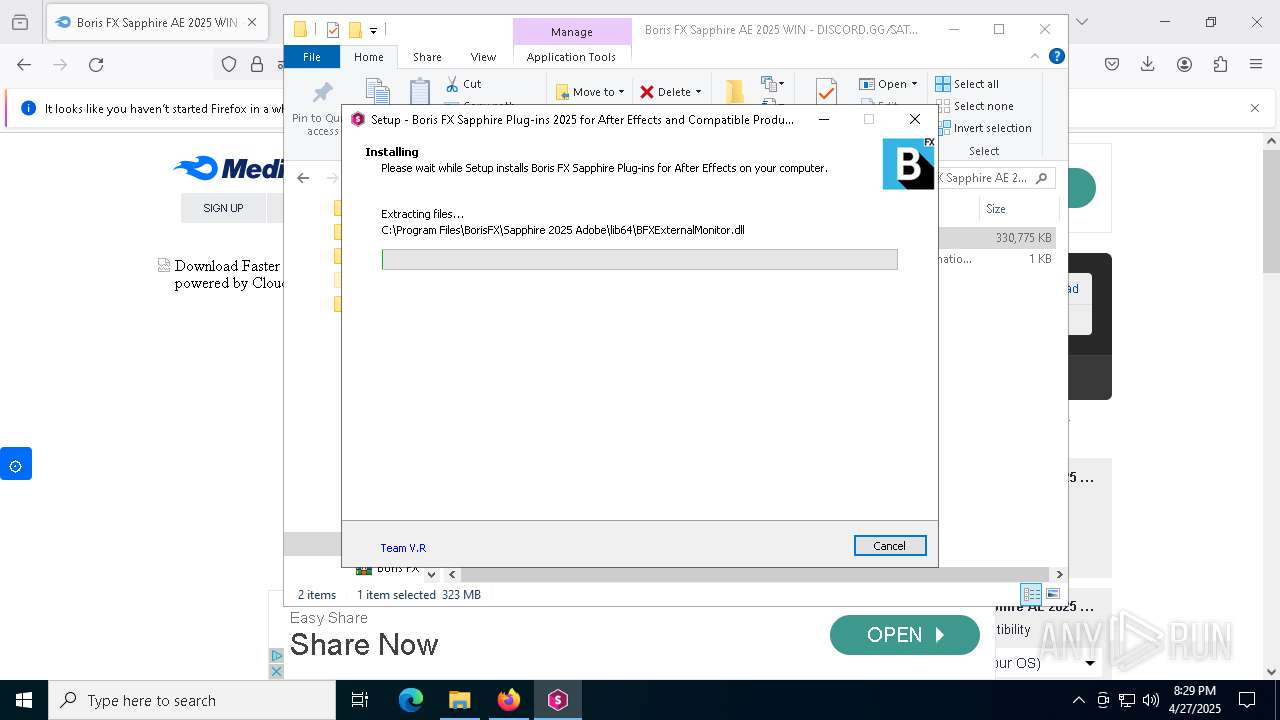
Task: Switch to Home tab in File Explorer
Action: coord(368,57)
